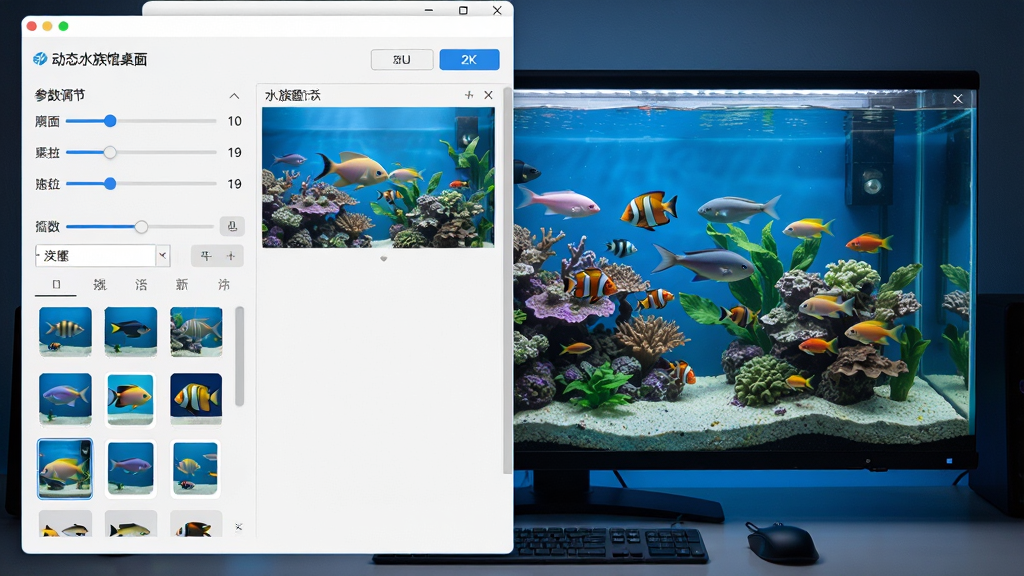Click the grey button left of 2K

tap(402, 59)
